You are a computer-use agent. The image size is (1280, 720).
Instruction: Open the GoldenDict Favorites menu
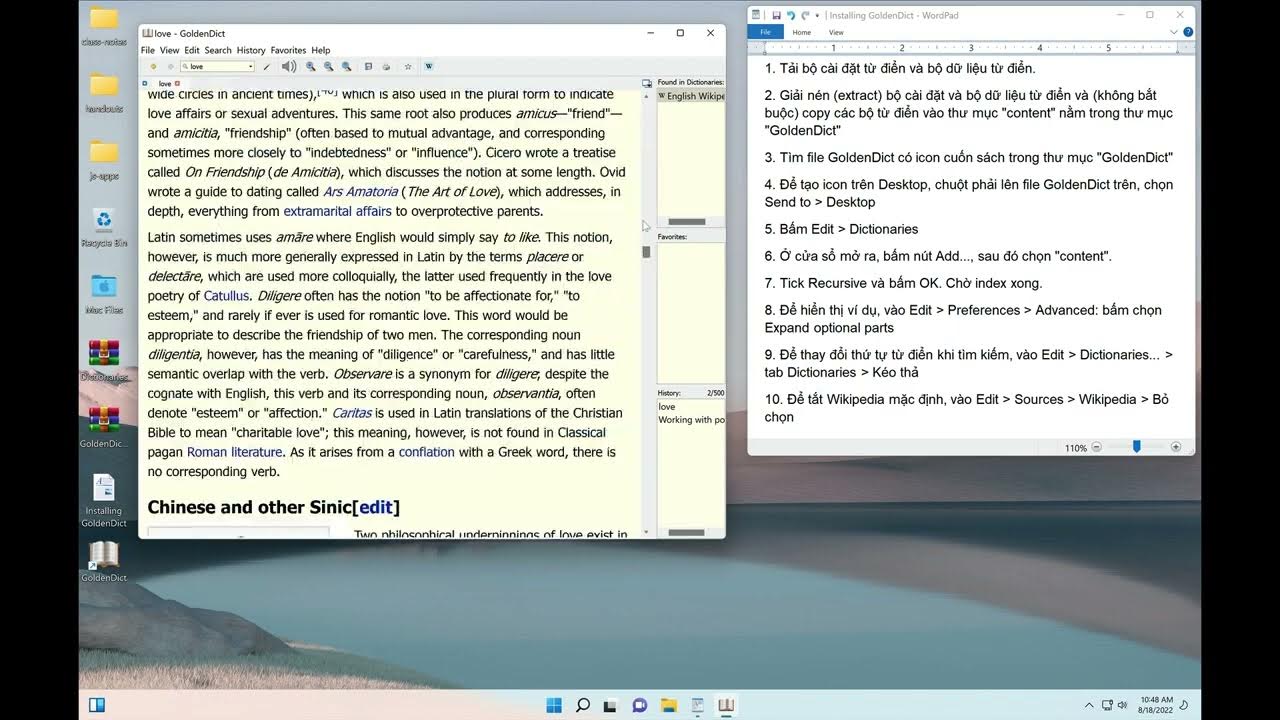(x=288, y=50)
